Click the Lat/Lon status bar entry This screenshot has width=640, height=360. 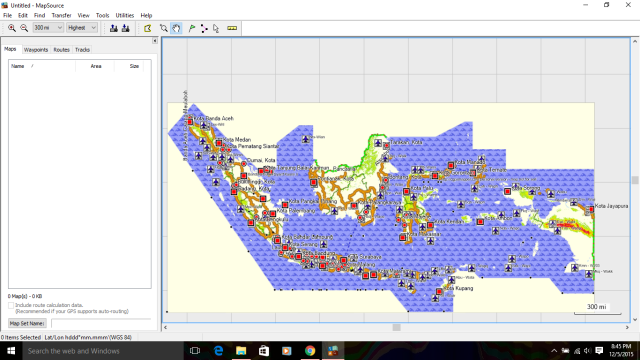(88, 338)
